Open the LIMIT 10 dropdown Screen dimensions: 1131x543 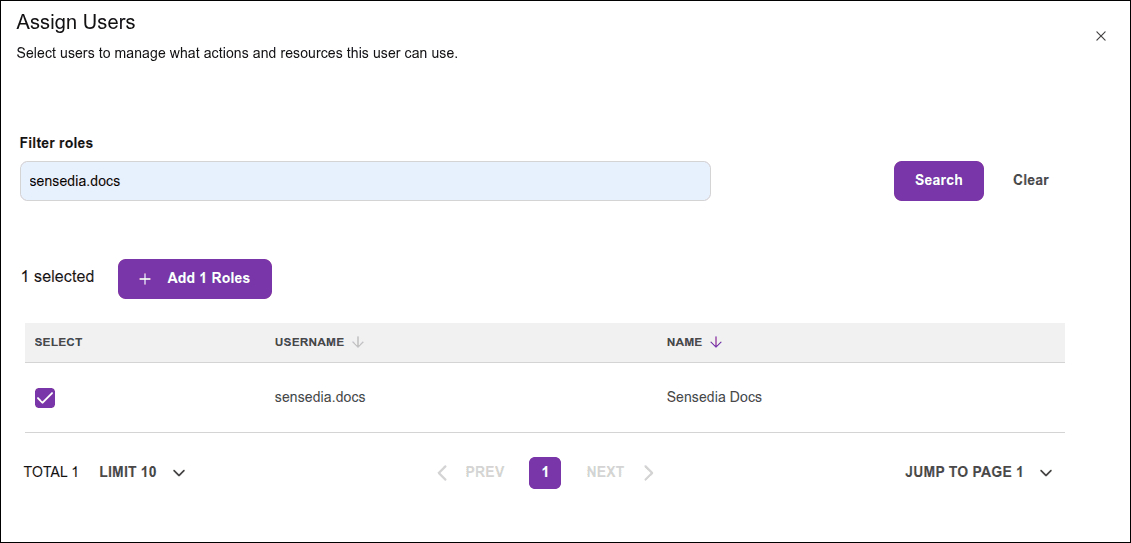coord(128,472)
